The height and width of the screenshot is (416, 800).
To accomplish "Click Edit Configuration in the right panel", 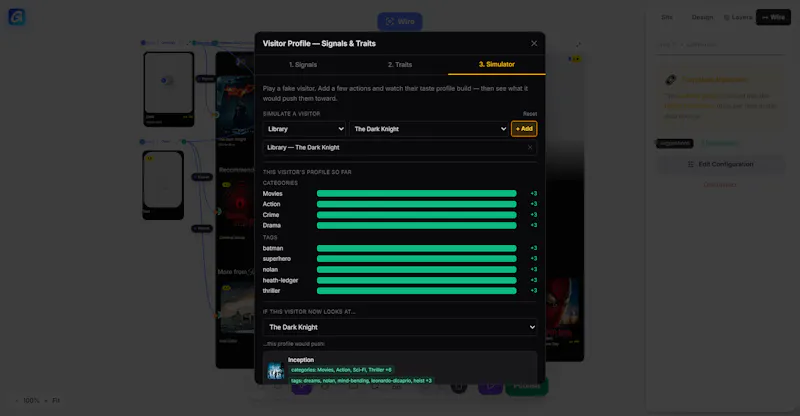I will point(720,164).
